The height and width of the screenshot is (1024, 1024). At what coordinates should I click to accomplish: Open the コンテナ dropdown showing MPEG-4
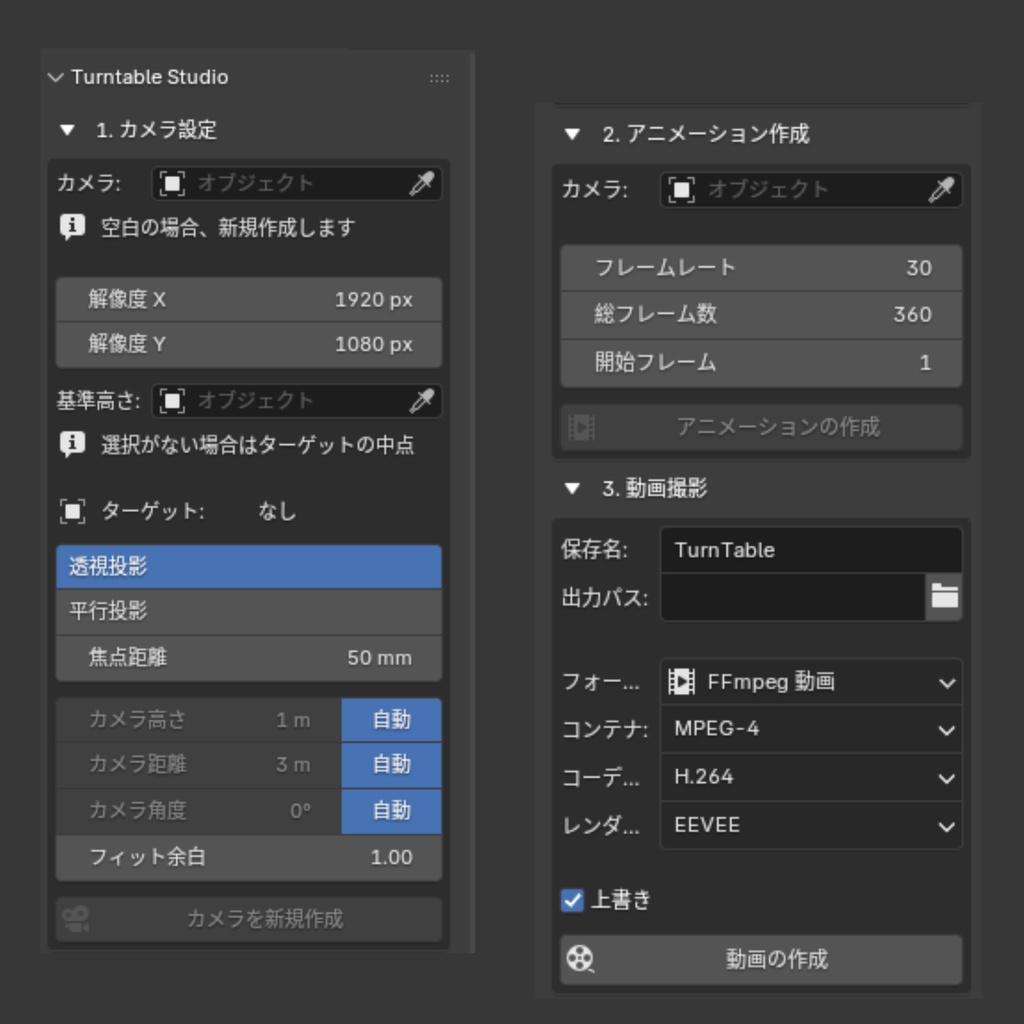tap(810, 730)
